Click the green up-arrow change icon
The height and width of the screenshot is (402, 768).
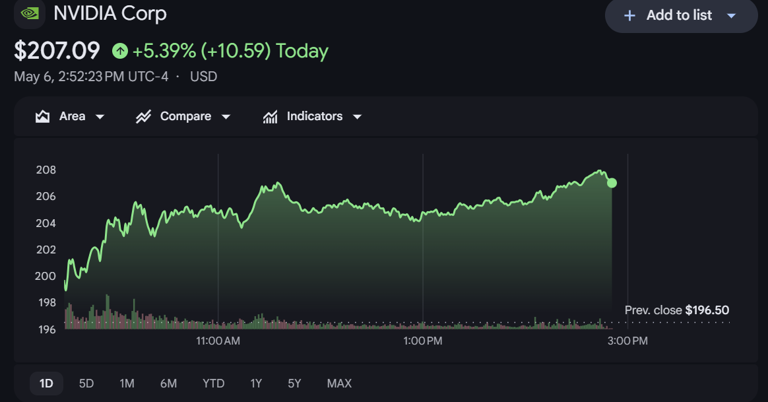pyautogui.click(x=120, y=51)
